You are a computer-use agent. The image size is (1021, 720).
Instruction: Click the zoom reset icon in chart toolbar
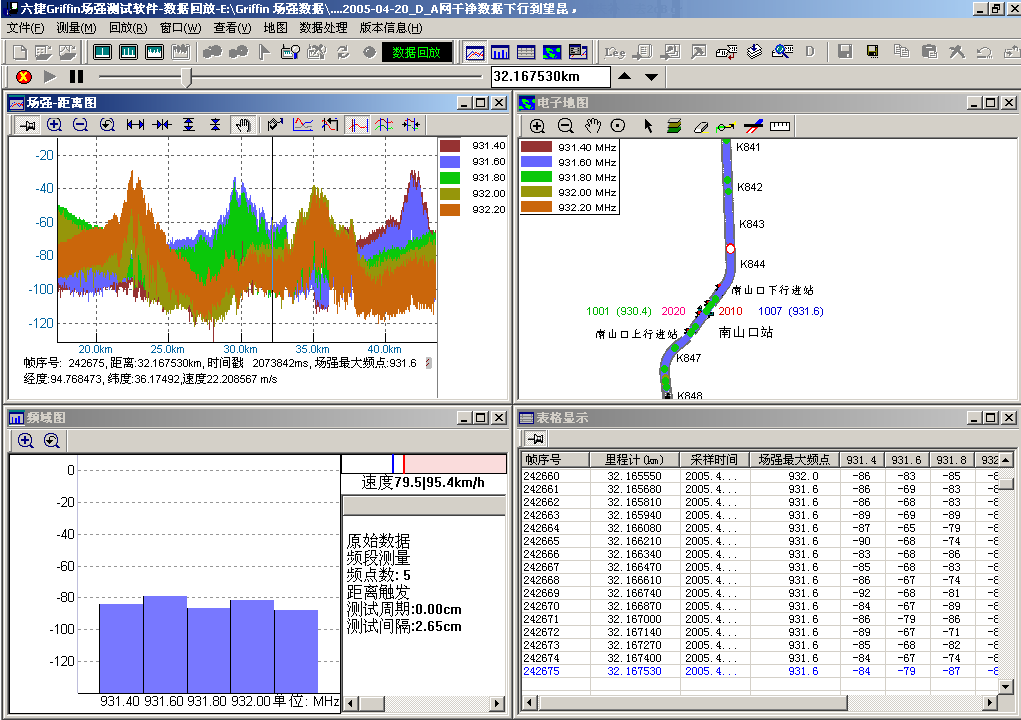pyautogui.click(x=107, y=125)
